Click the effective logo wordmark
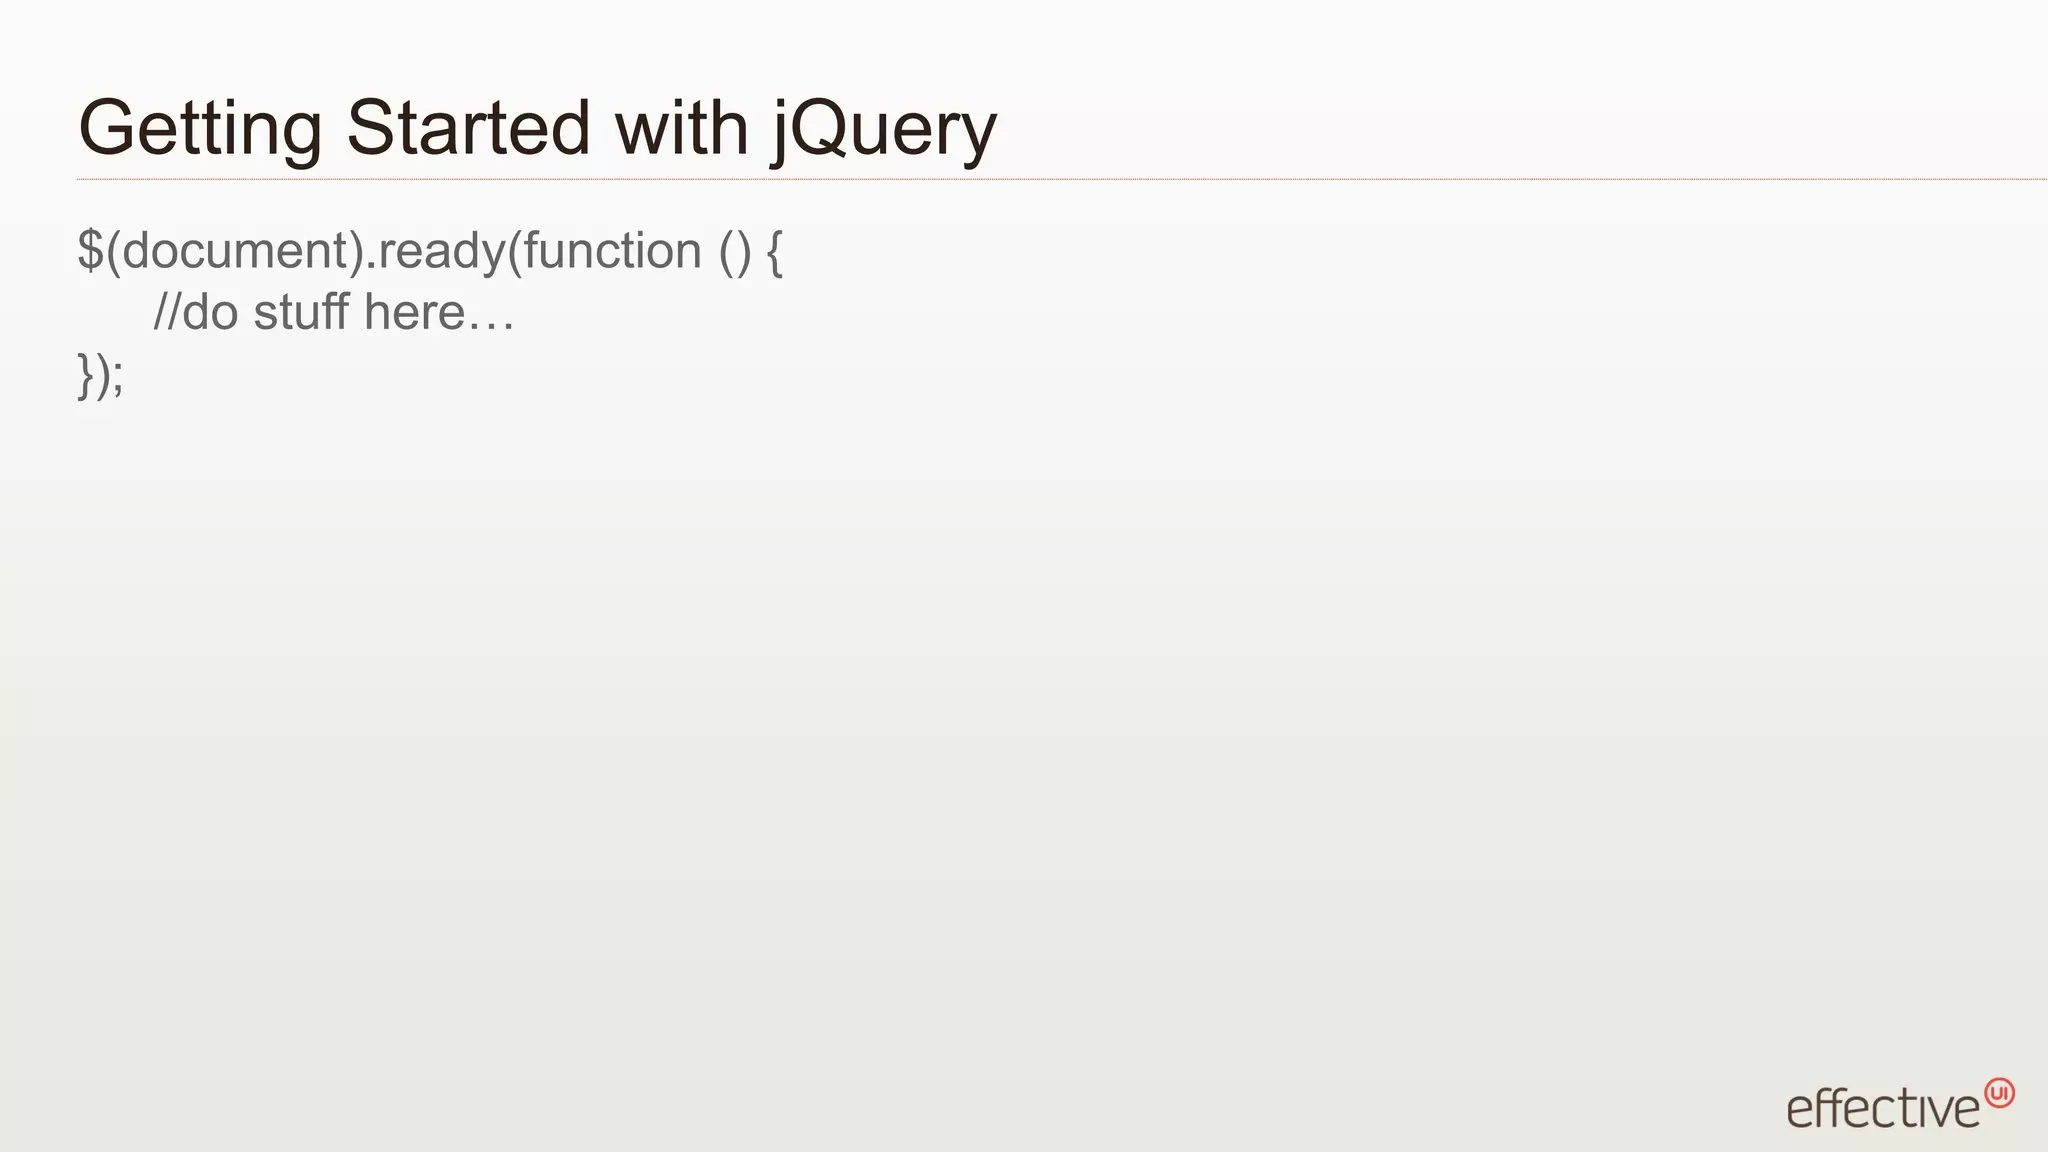 click(1883, 1108)
